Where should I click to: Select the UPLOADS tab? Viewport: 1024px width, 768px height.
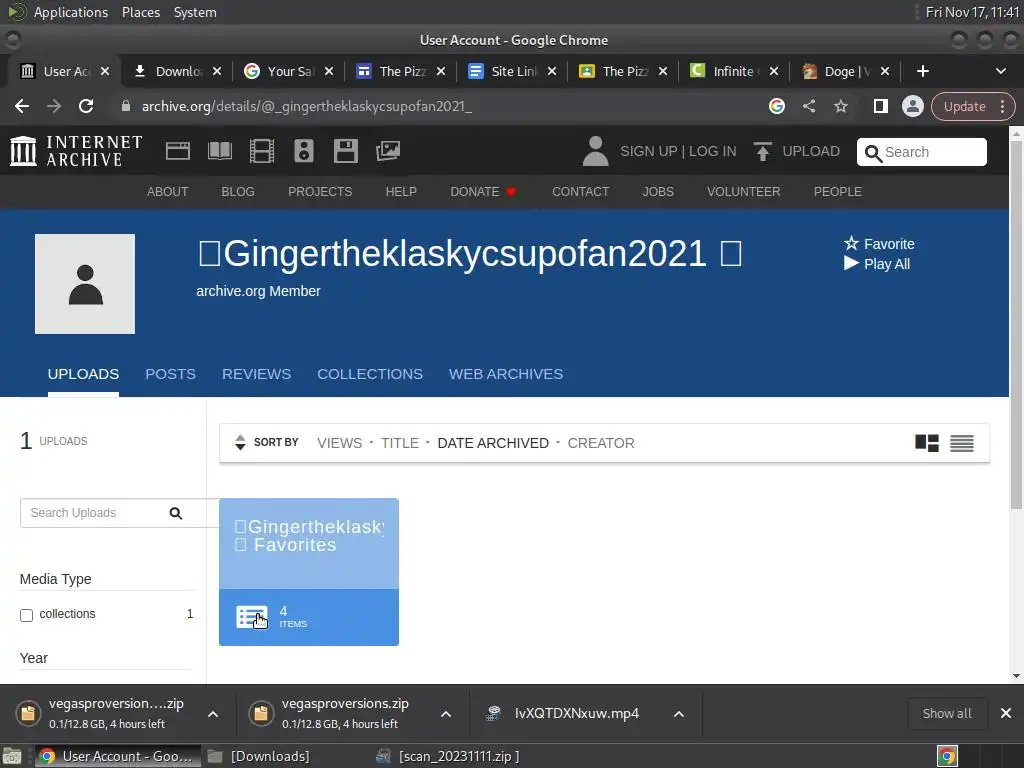point(84,374)
